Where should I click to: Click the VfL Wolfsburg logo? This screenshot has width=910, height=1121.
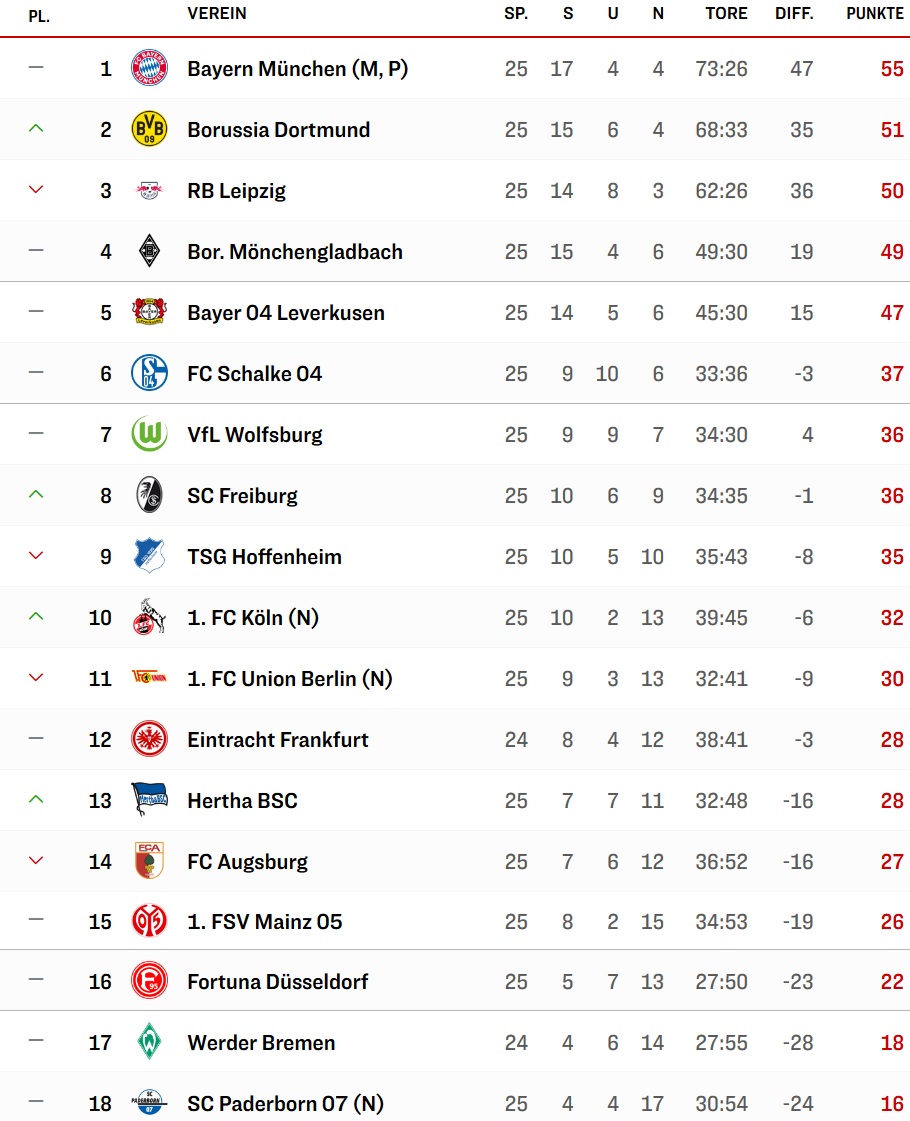pyautogui.click(x=150, y=434)
